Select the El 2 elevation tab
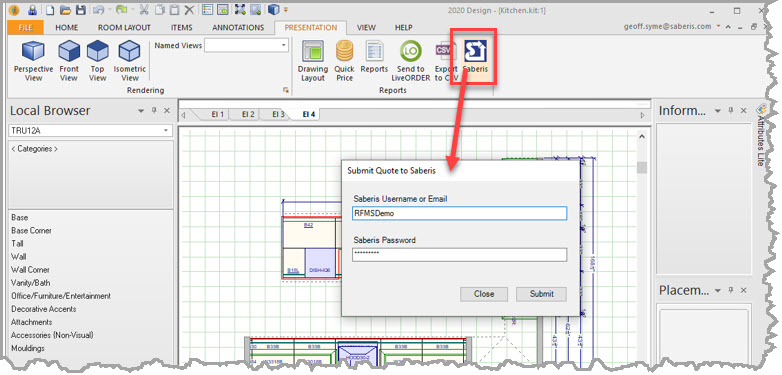Image resolution: width=782 pixels, height=375 pixels. (248, 114)
